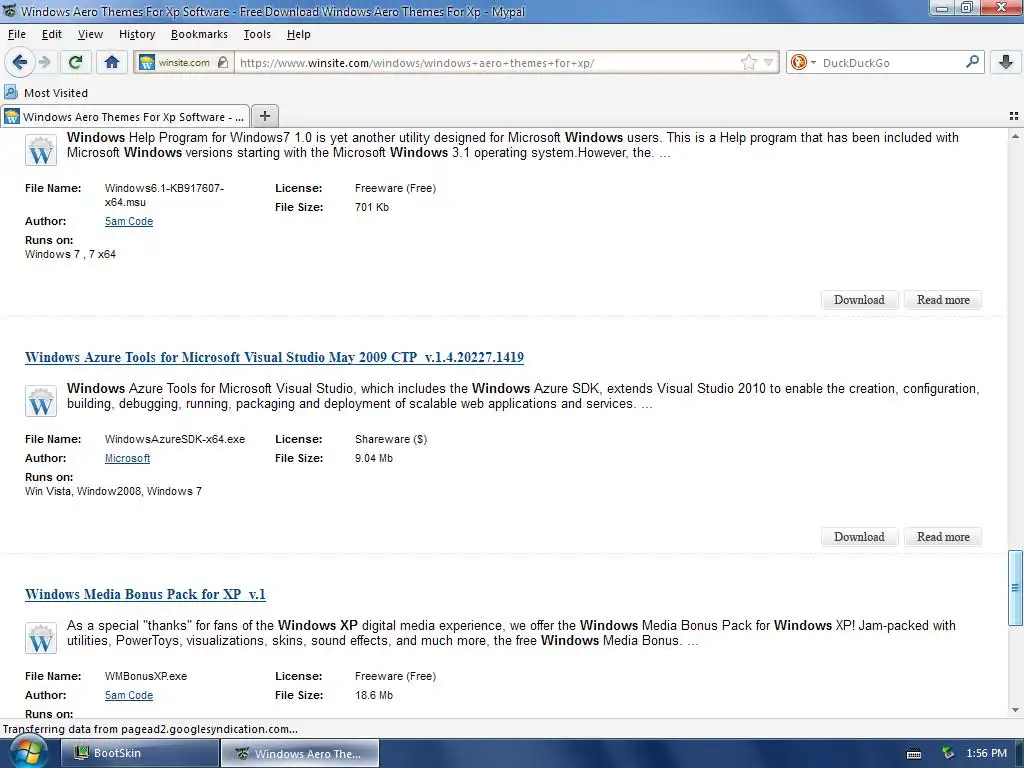The height and width of the screenshot is (768, 1024).
Task: Click the page scrollbar up arrow
Action: (x=1015, y=136)
